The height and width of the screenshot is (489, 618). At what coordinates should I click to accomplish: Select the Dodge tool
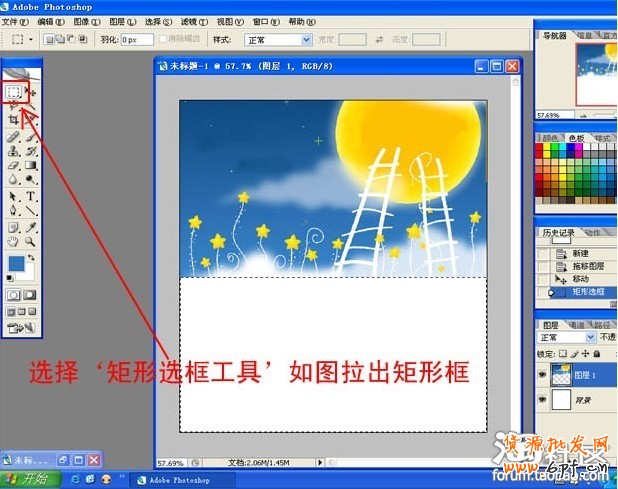point(31,180)
